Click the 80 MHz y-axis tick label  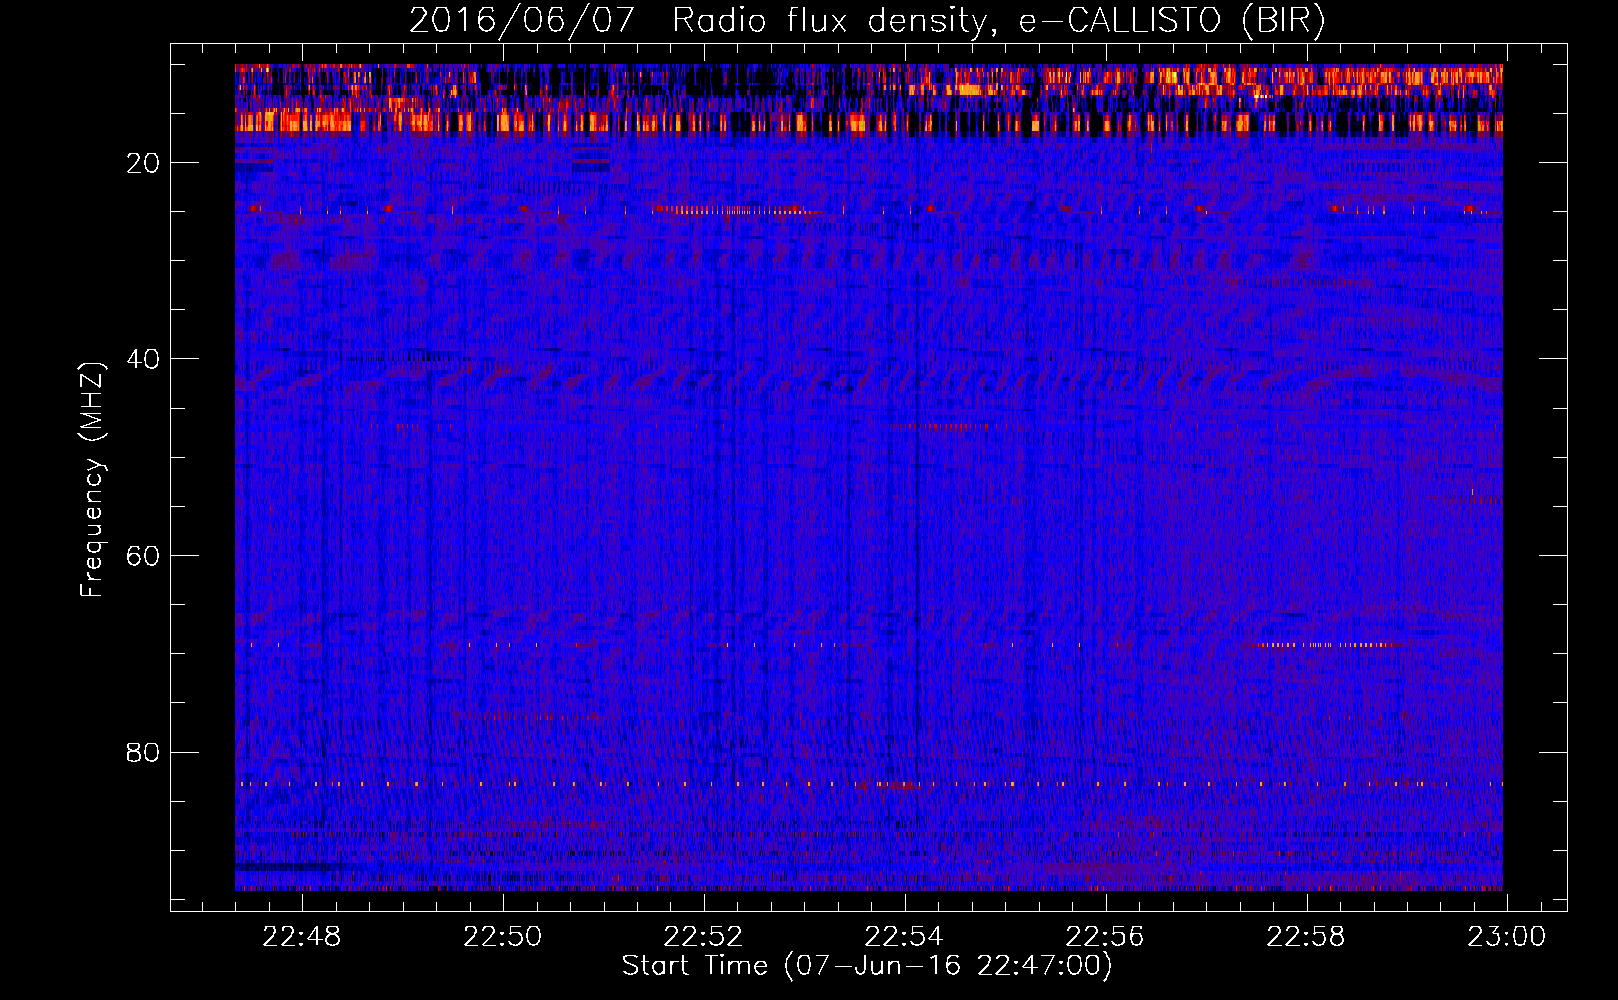point(143,752)
